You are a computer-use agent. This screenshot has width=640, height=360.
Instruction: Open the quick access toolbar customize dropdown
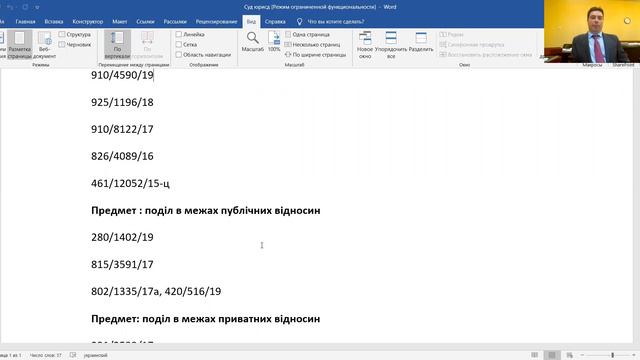pyautogui.click(x=37, y=7)
